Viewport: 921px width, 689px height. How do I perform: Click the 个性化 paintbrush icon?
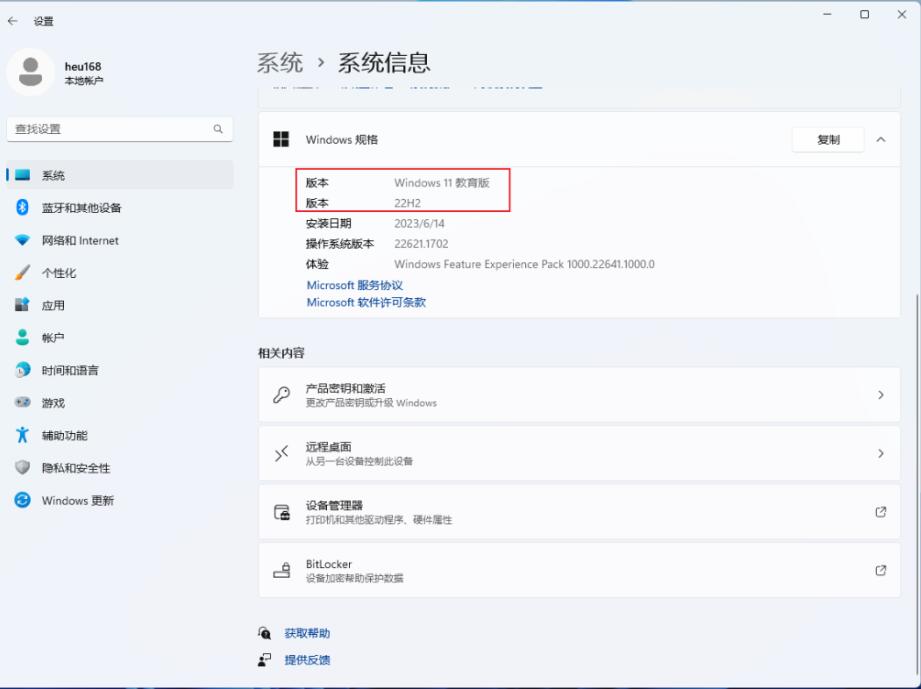point(22,273)
